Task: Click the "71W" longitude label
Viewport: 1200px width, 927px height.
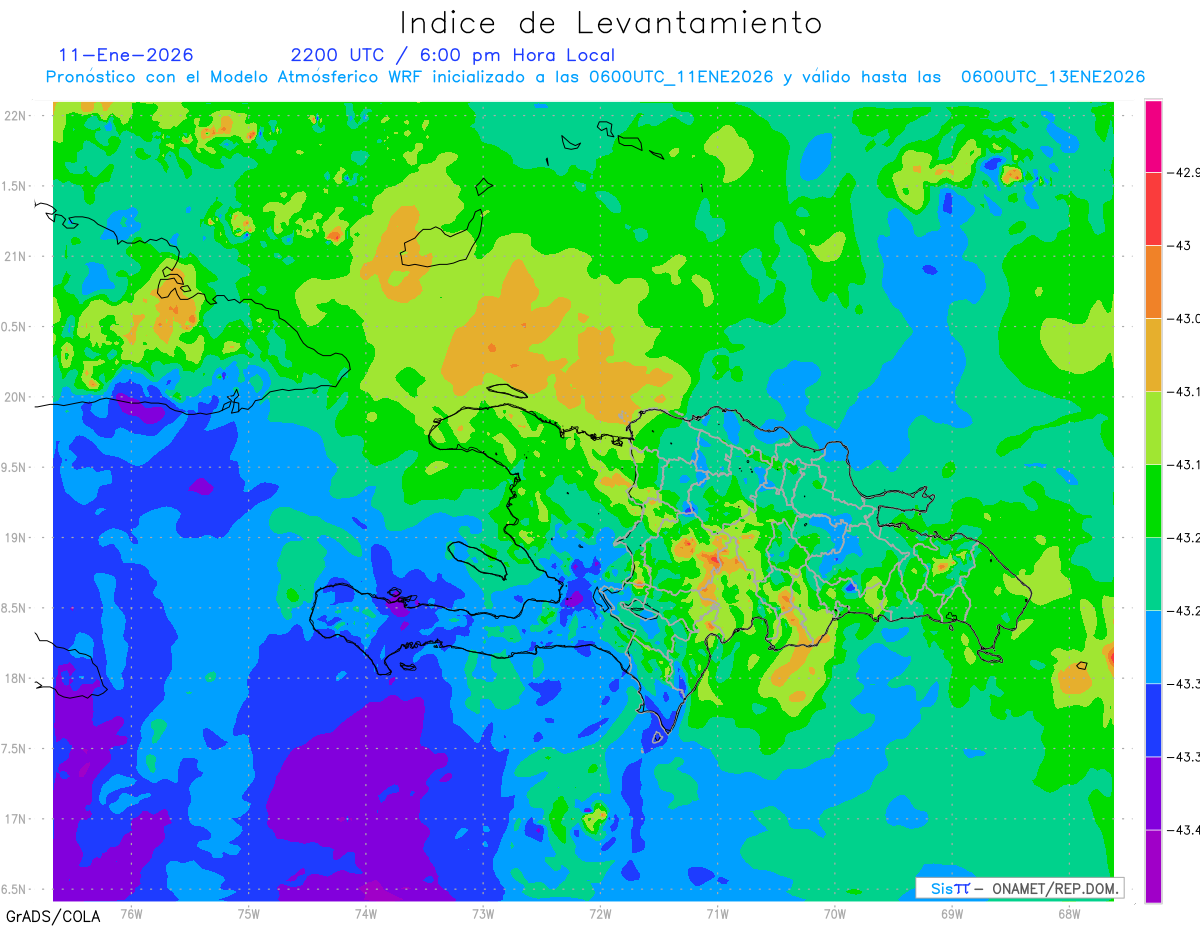Action: click(x=717, y=912)
